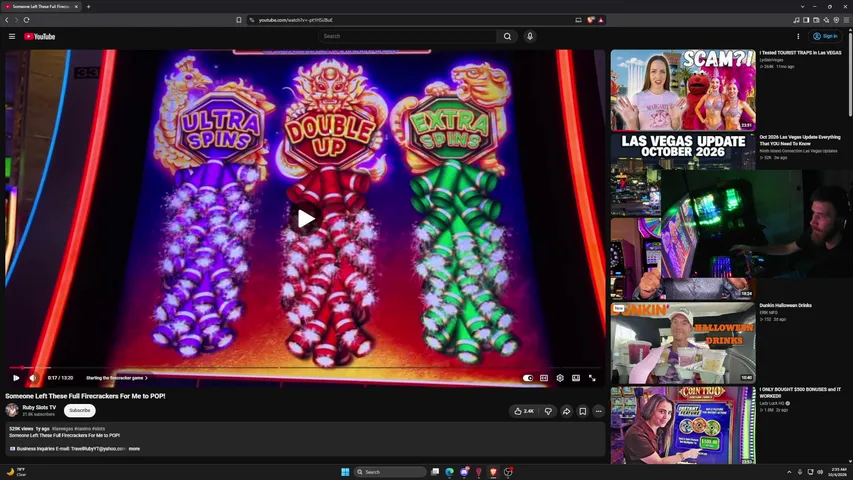Like the video with 2.4K thumbs up
This screenshot has width=853, height=480.
tap(524, 411)
